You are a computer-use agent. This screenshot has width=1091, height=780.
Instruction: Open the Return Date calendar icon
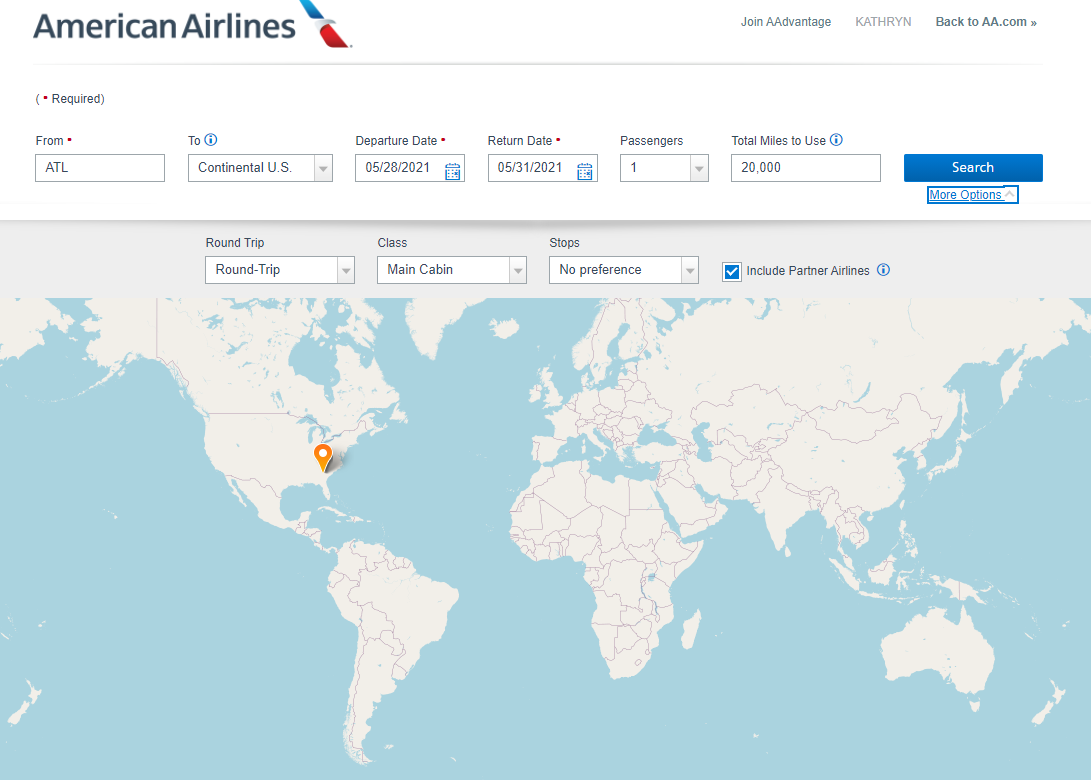pyautogui.click(x=584, y=170)
